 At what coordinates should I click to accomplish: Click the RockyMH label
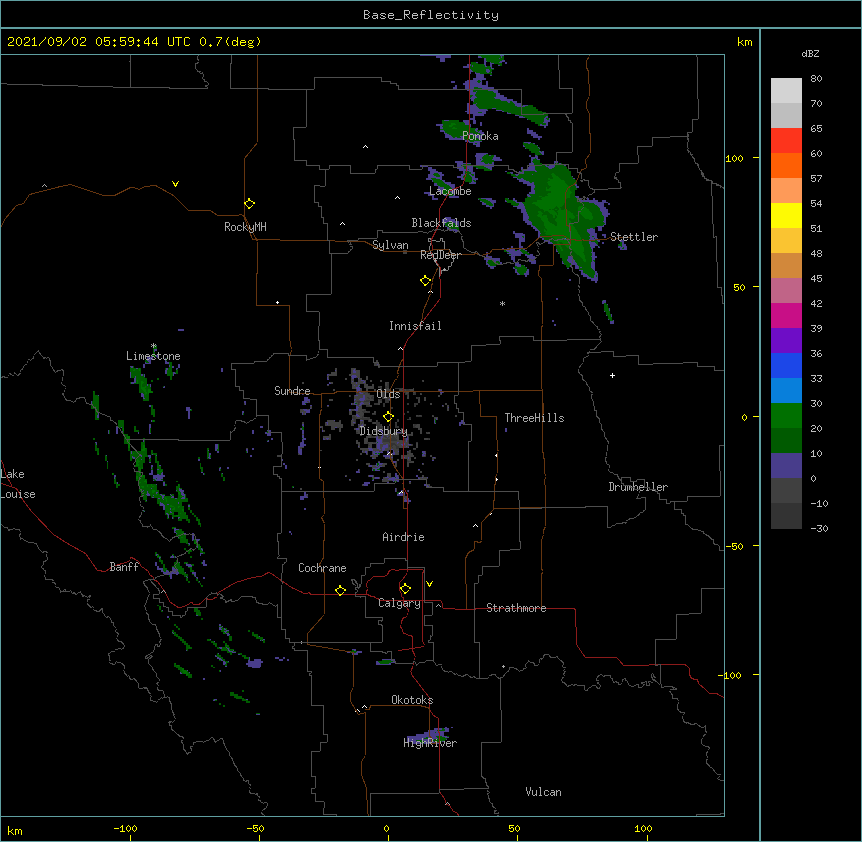coord(245,227)
